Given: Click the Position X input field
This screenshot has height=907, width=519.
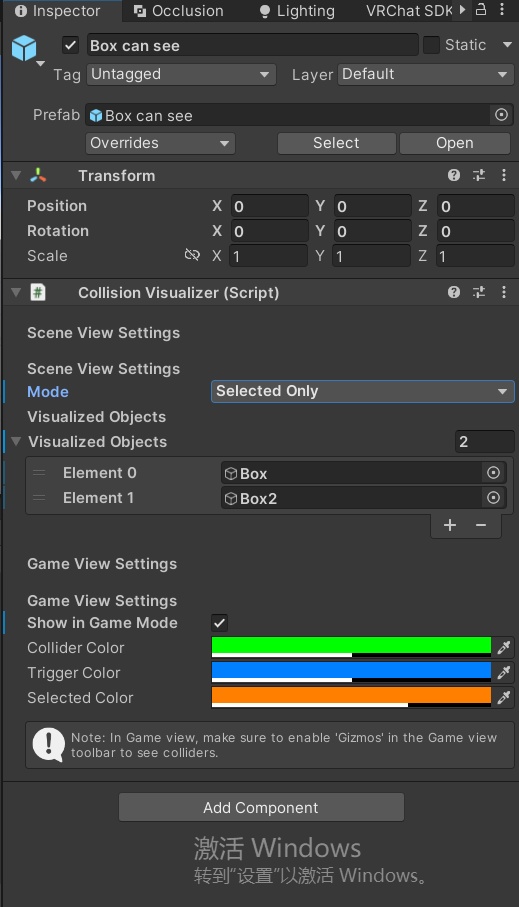Looking at the screenshot, I should (x=270, y=206).
